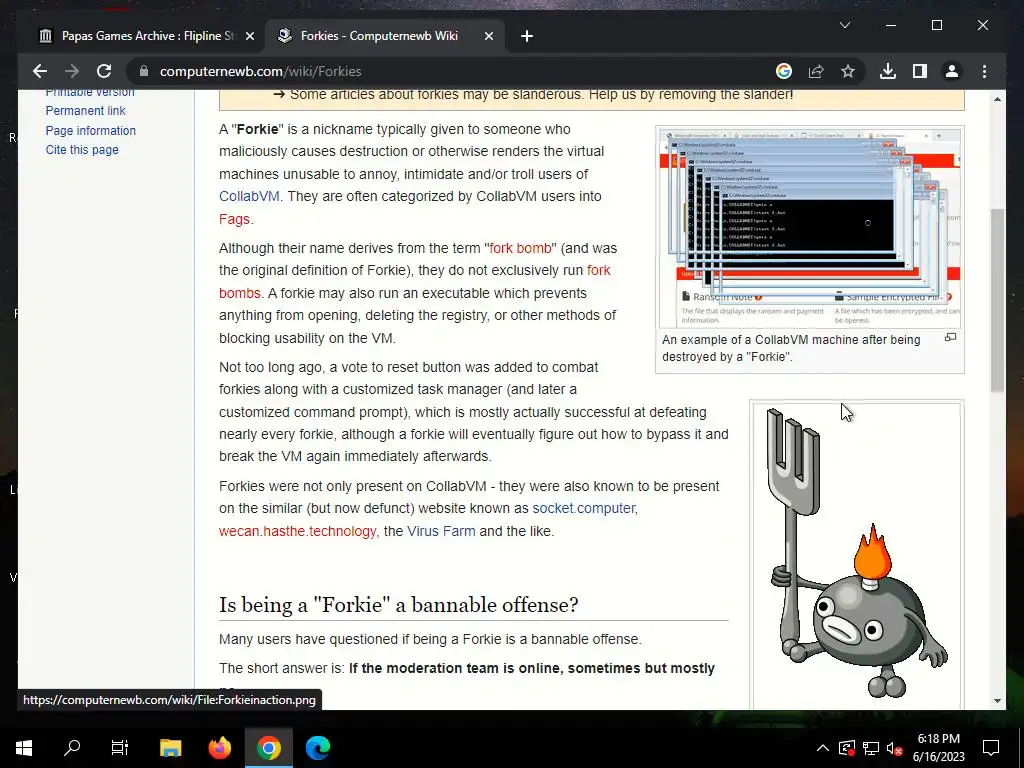Image resolution: width=1024 pixels, height=768 pixels.
Task: Open the network tray icon
Action: 871,748
